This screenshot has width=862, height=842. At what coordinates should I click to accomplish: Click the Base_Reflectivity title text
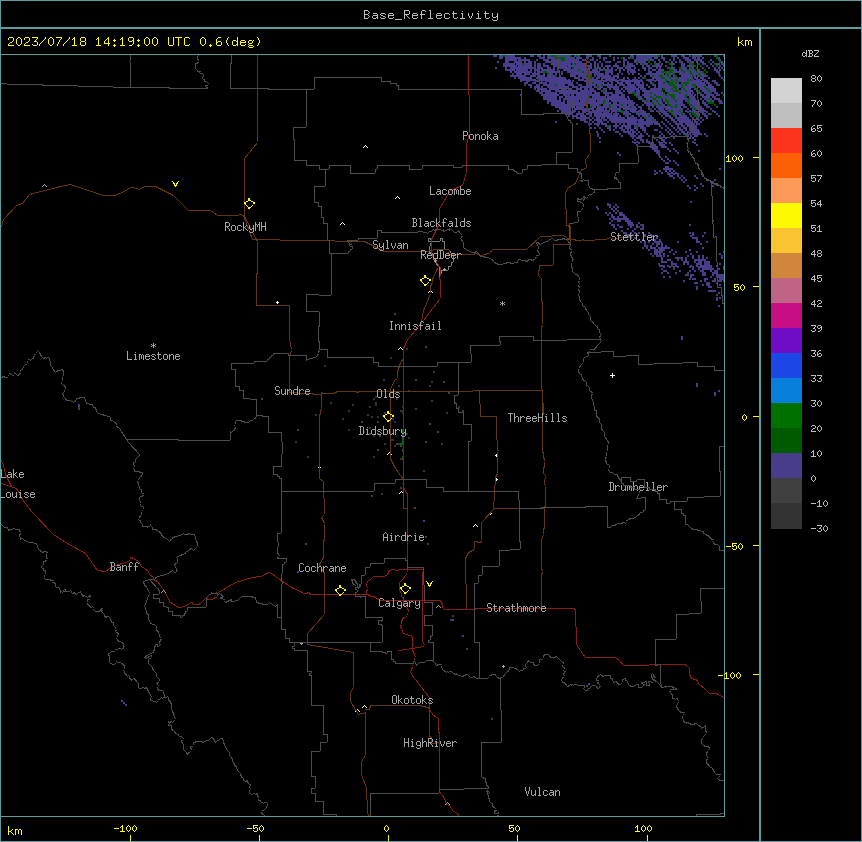(431, 15)
